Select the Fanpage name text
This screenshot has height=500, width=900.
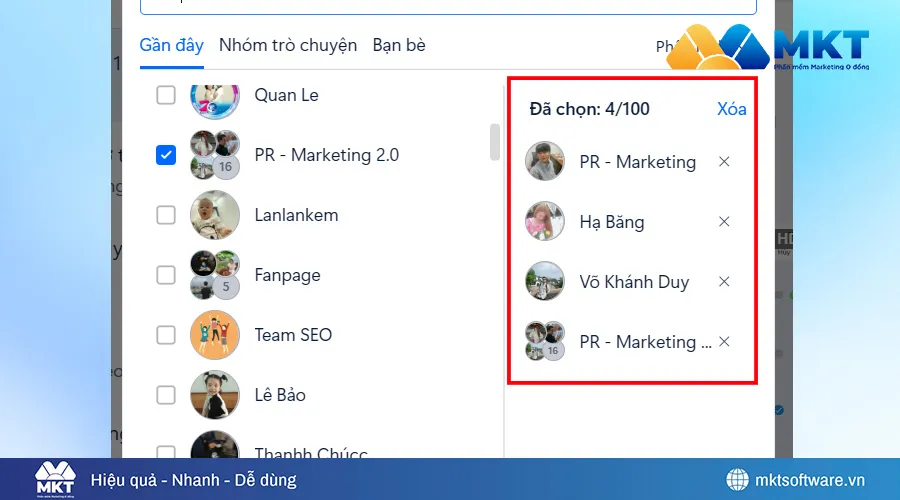tap(288, 276)
